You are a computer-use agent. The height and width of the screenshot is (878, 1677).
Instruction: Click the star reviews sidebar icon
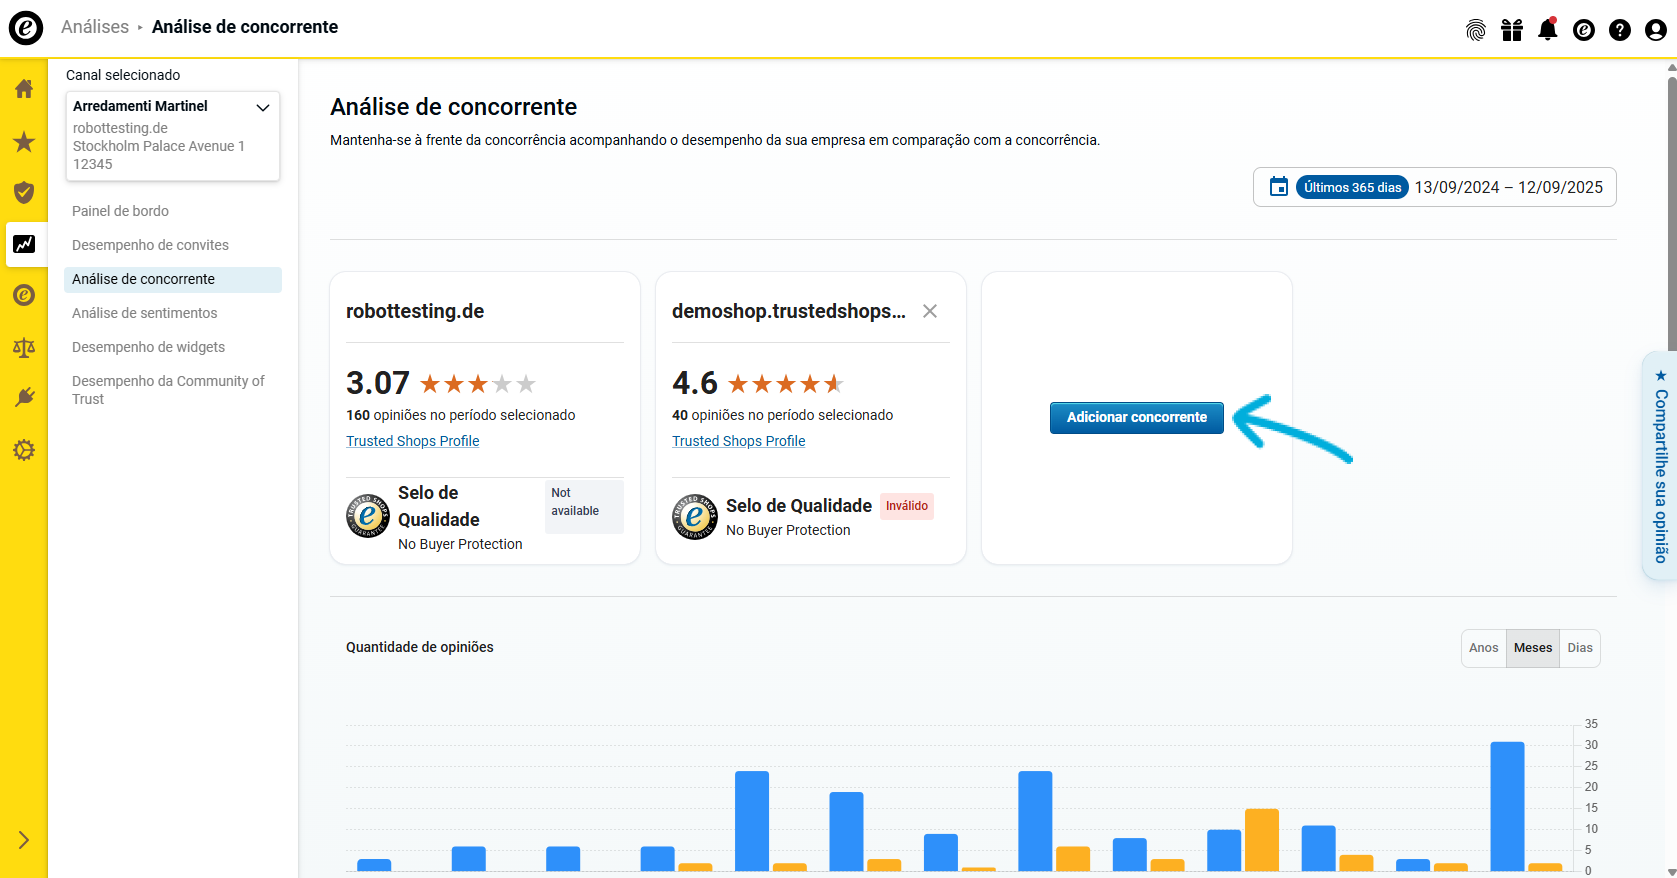click(24, 142)
